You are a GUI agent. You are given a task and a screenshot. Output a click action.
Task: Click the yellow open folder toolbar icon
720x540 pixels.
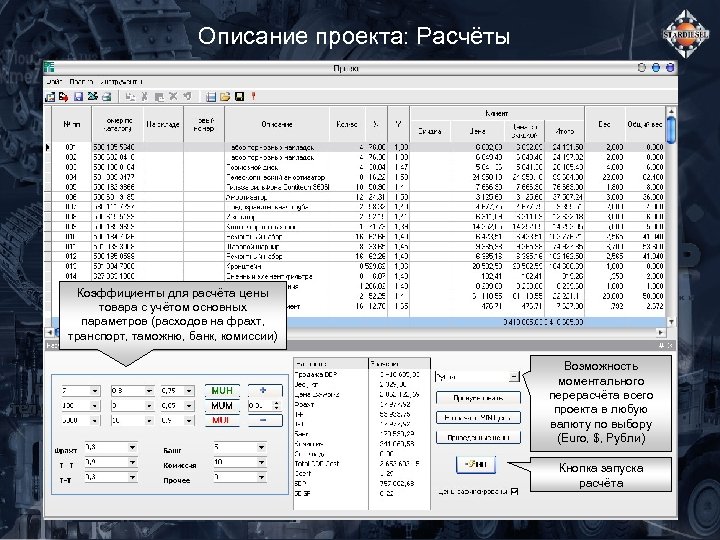point(225,97)
